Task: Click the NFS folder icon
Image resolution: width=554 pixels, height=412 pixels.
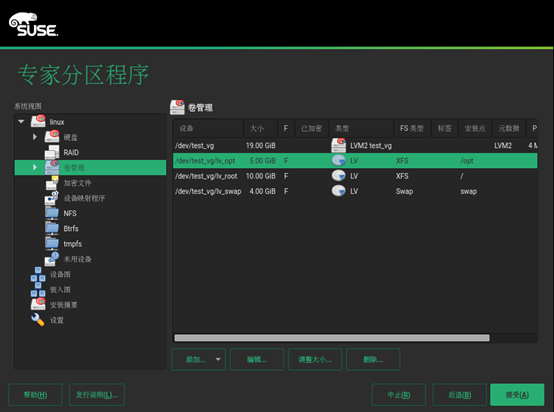Action: click(52, 213)
